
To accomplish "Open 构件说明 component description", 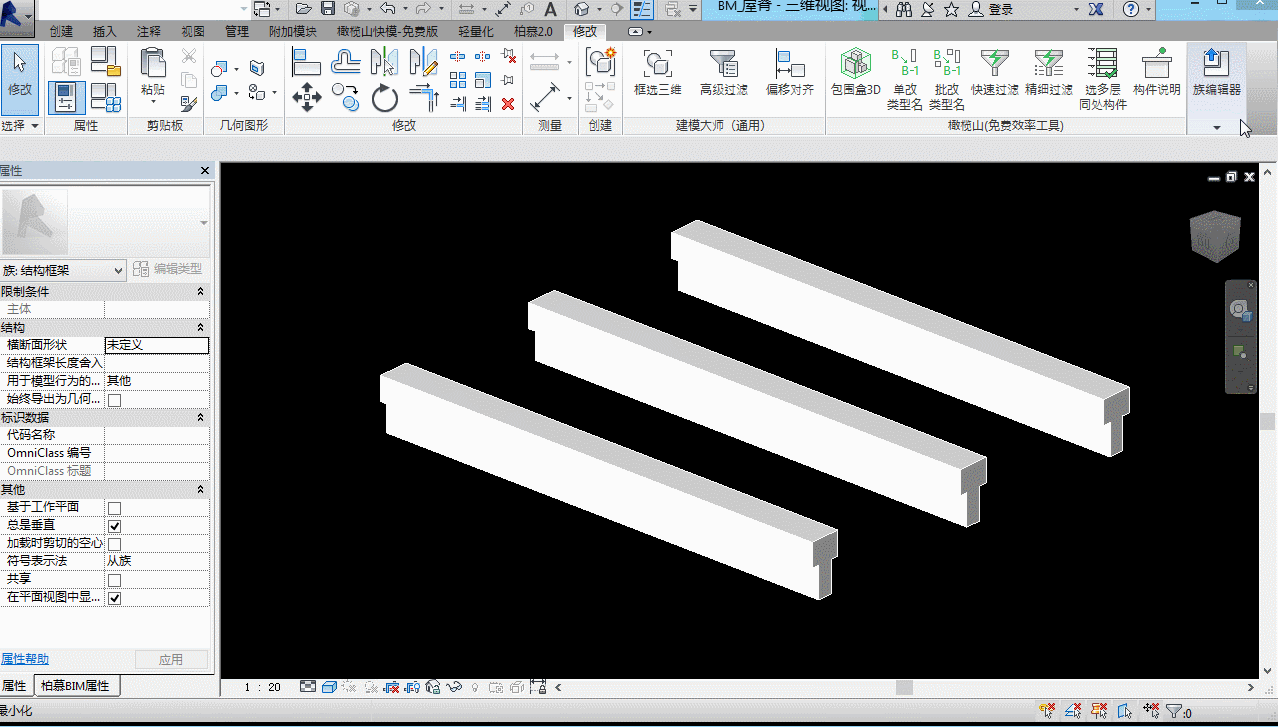I will (x=1157, y=72).
